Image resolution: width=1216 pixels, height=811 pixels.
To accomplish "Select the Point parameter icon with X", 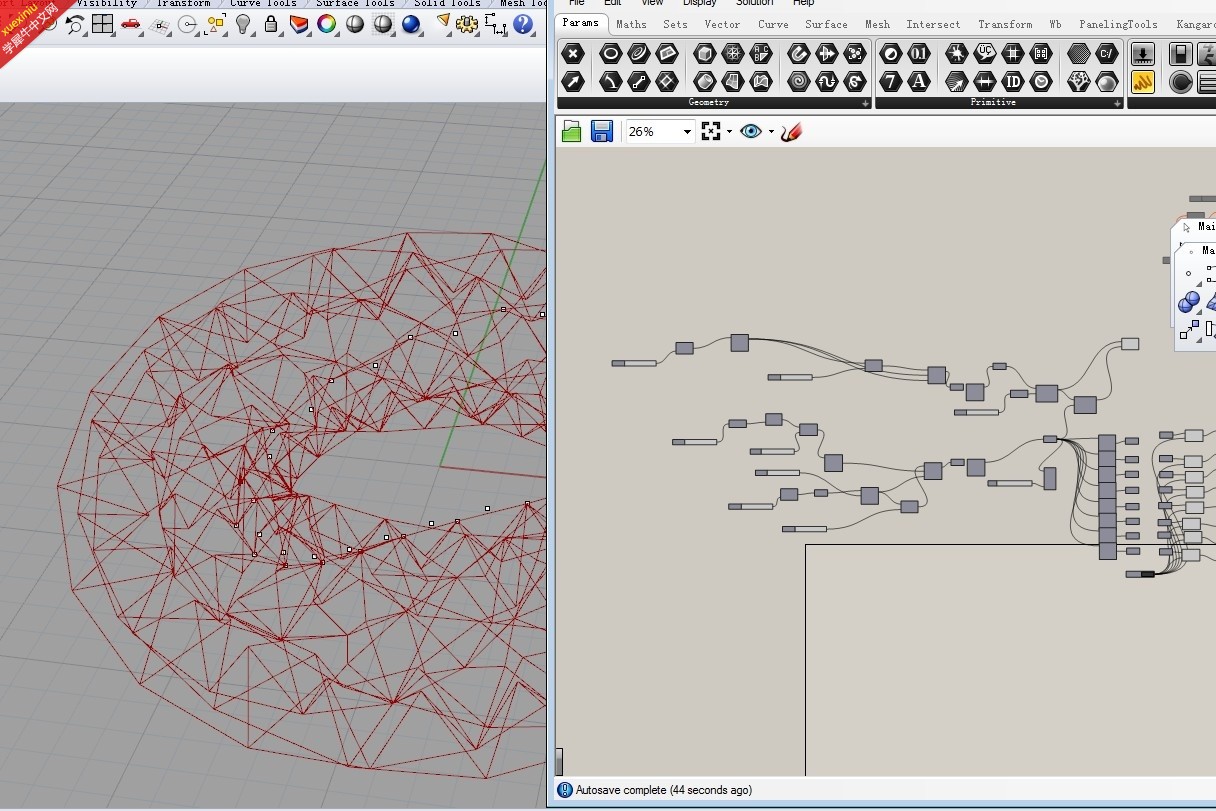I will pyautogui.click(x=573, y=54).
